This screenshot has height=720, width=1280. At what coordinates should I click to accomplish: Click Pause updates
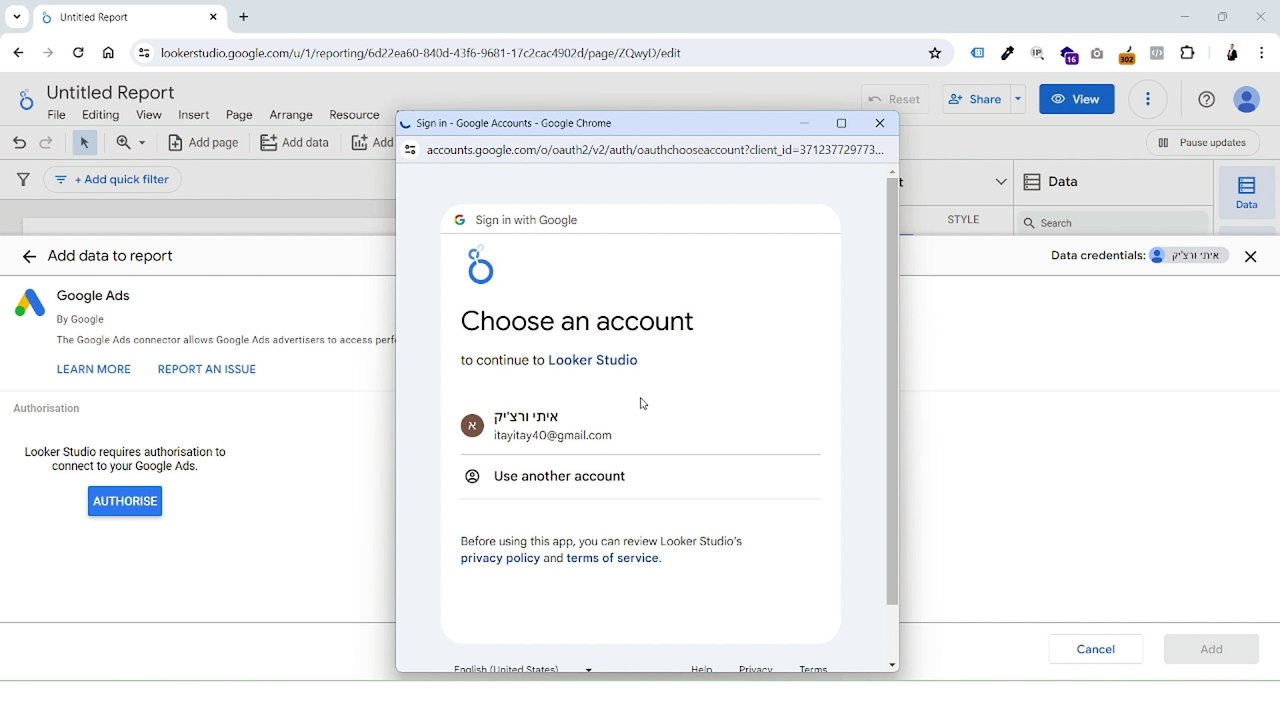click(1202, 143)
